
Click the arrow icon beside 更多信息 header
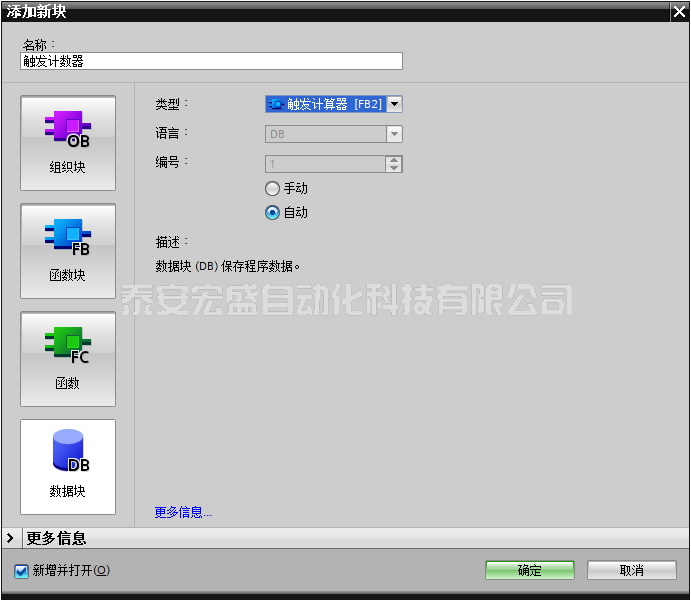(x=10, y=539)
